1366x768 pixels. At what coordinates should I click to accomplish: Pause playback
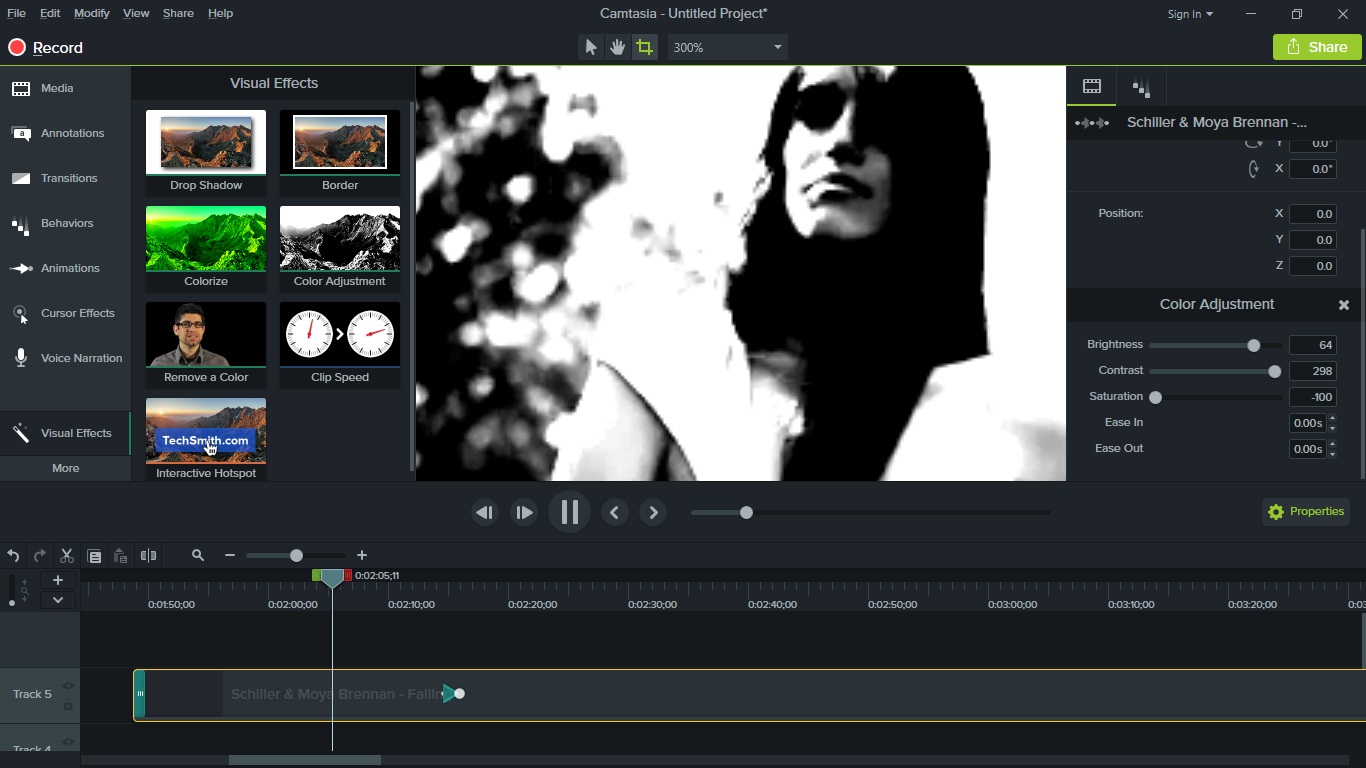[x=569, y=512]
